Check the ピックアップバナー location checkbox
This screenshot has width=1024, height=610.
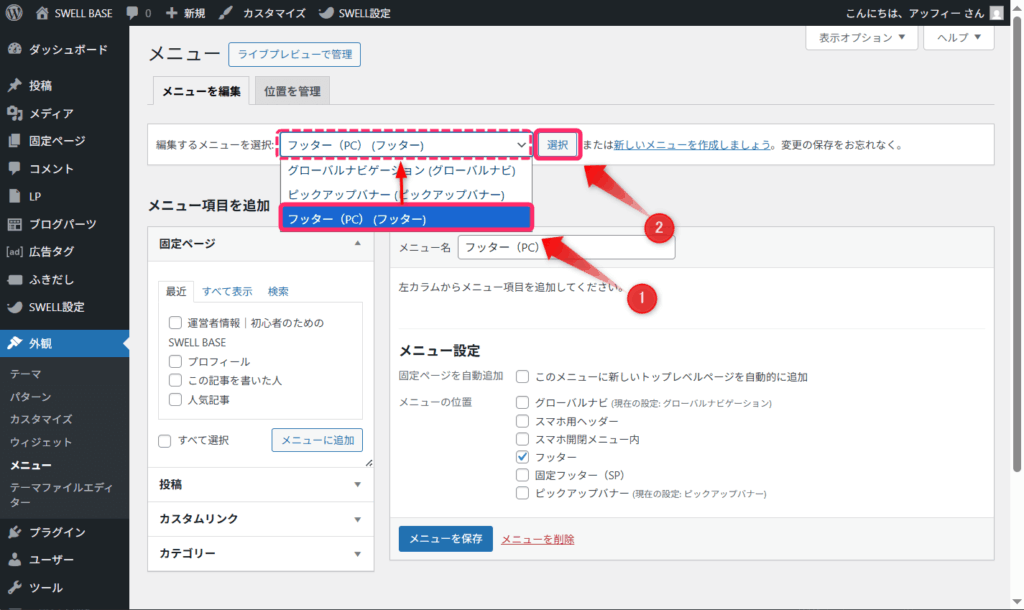(x=522, y=493)
